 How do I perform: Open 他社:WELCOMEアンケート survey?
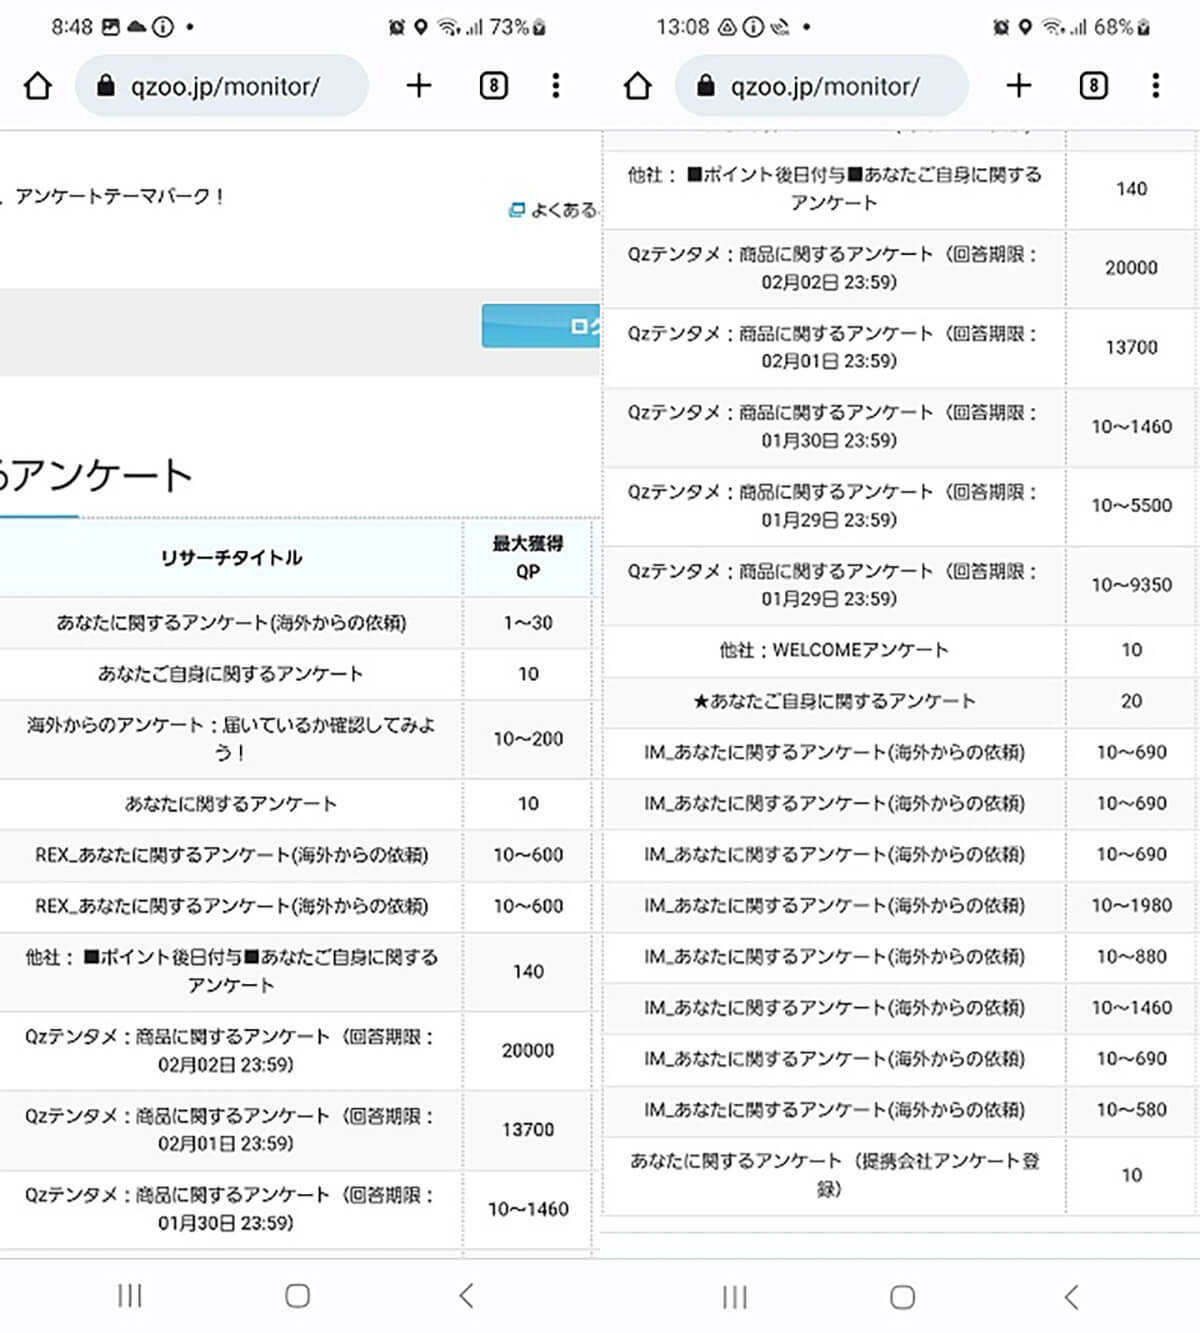tap(834, 650)
